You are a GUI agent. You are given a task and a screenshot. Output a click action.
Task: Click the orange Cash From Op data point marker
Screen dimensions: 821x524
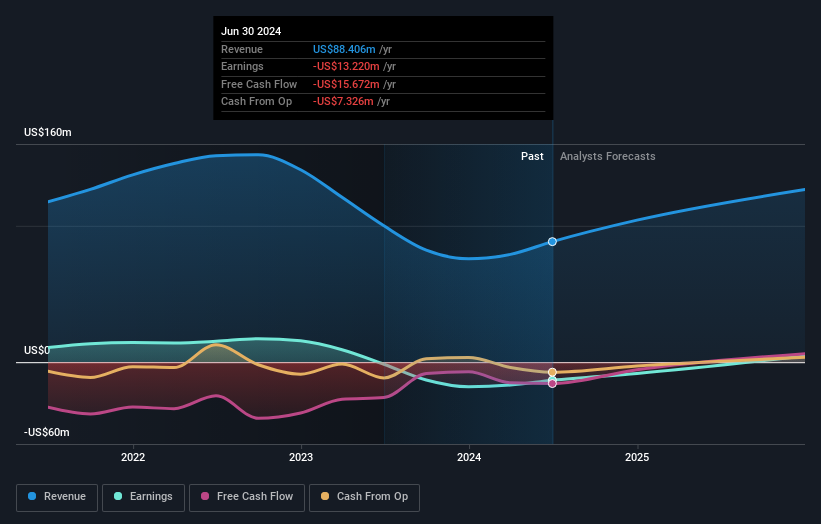[x=552, y=373]
